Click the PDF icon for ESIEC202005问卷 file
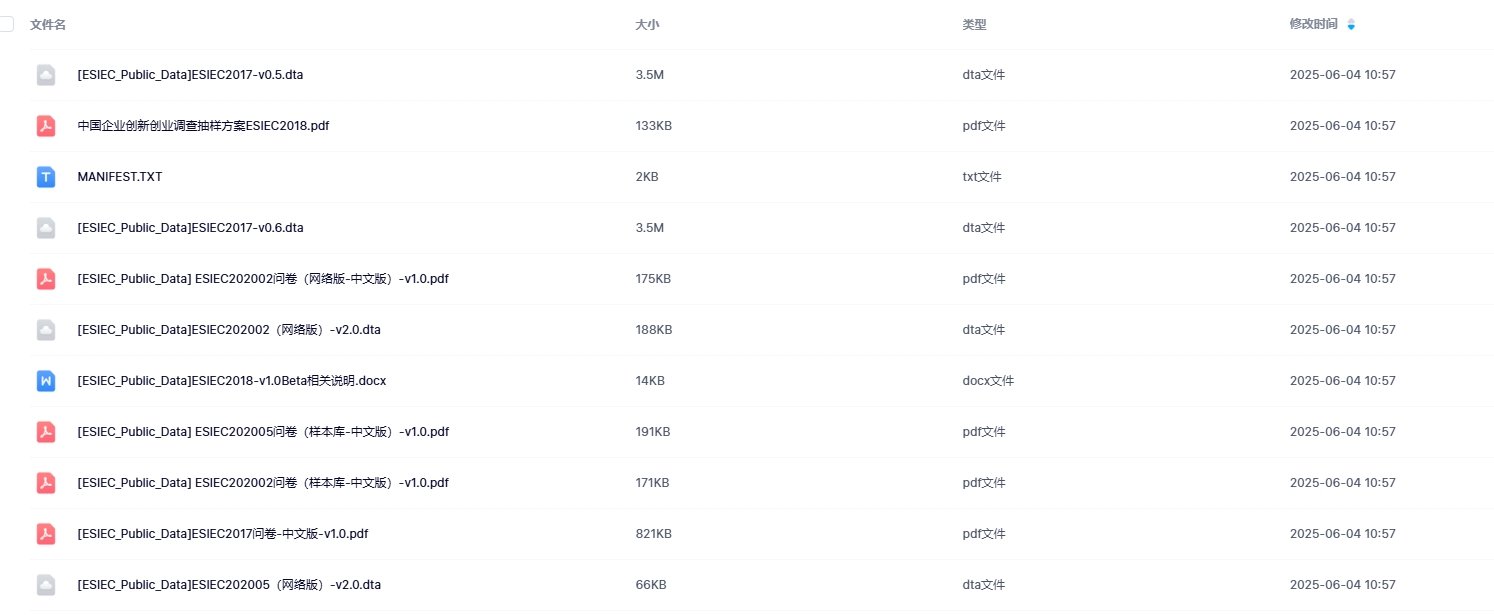This screenshot has height=615, width=1494. [46, 432]
